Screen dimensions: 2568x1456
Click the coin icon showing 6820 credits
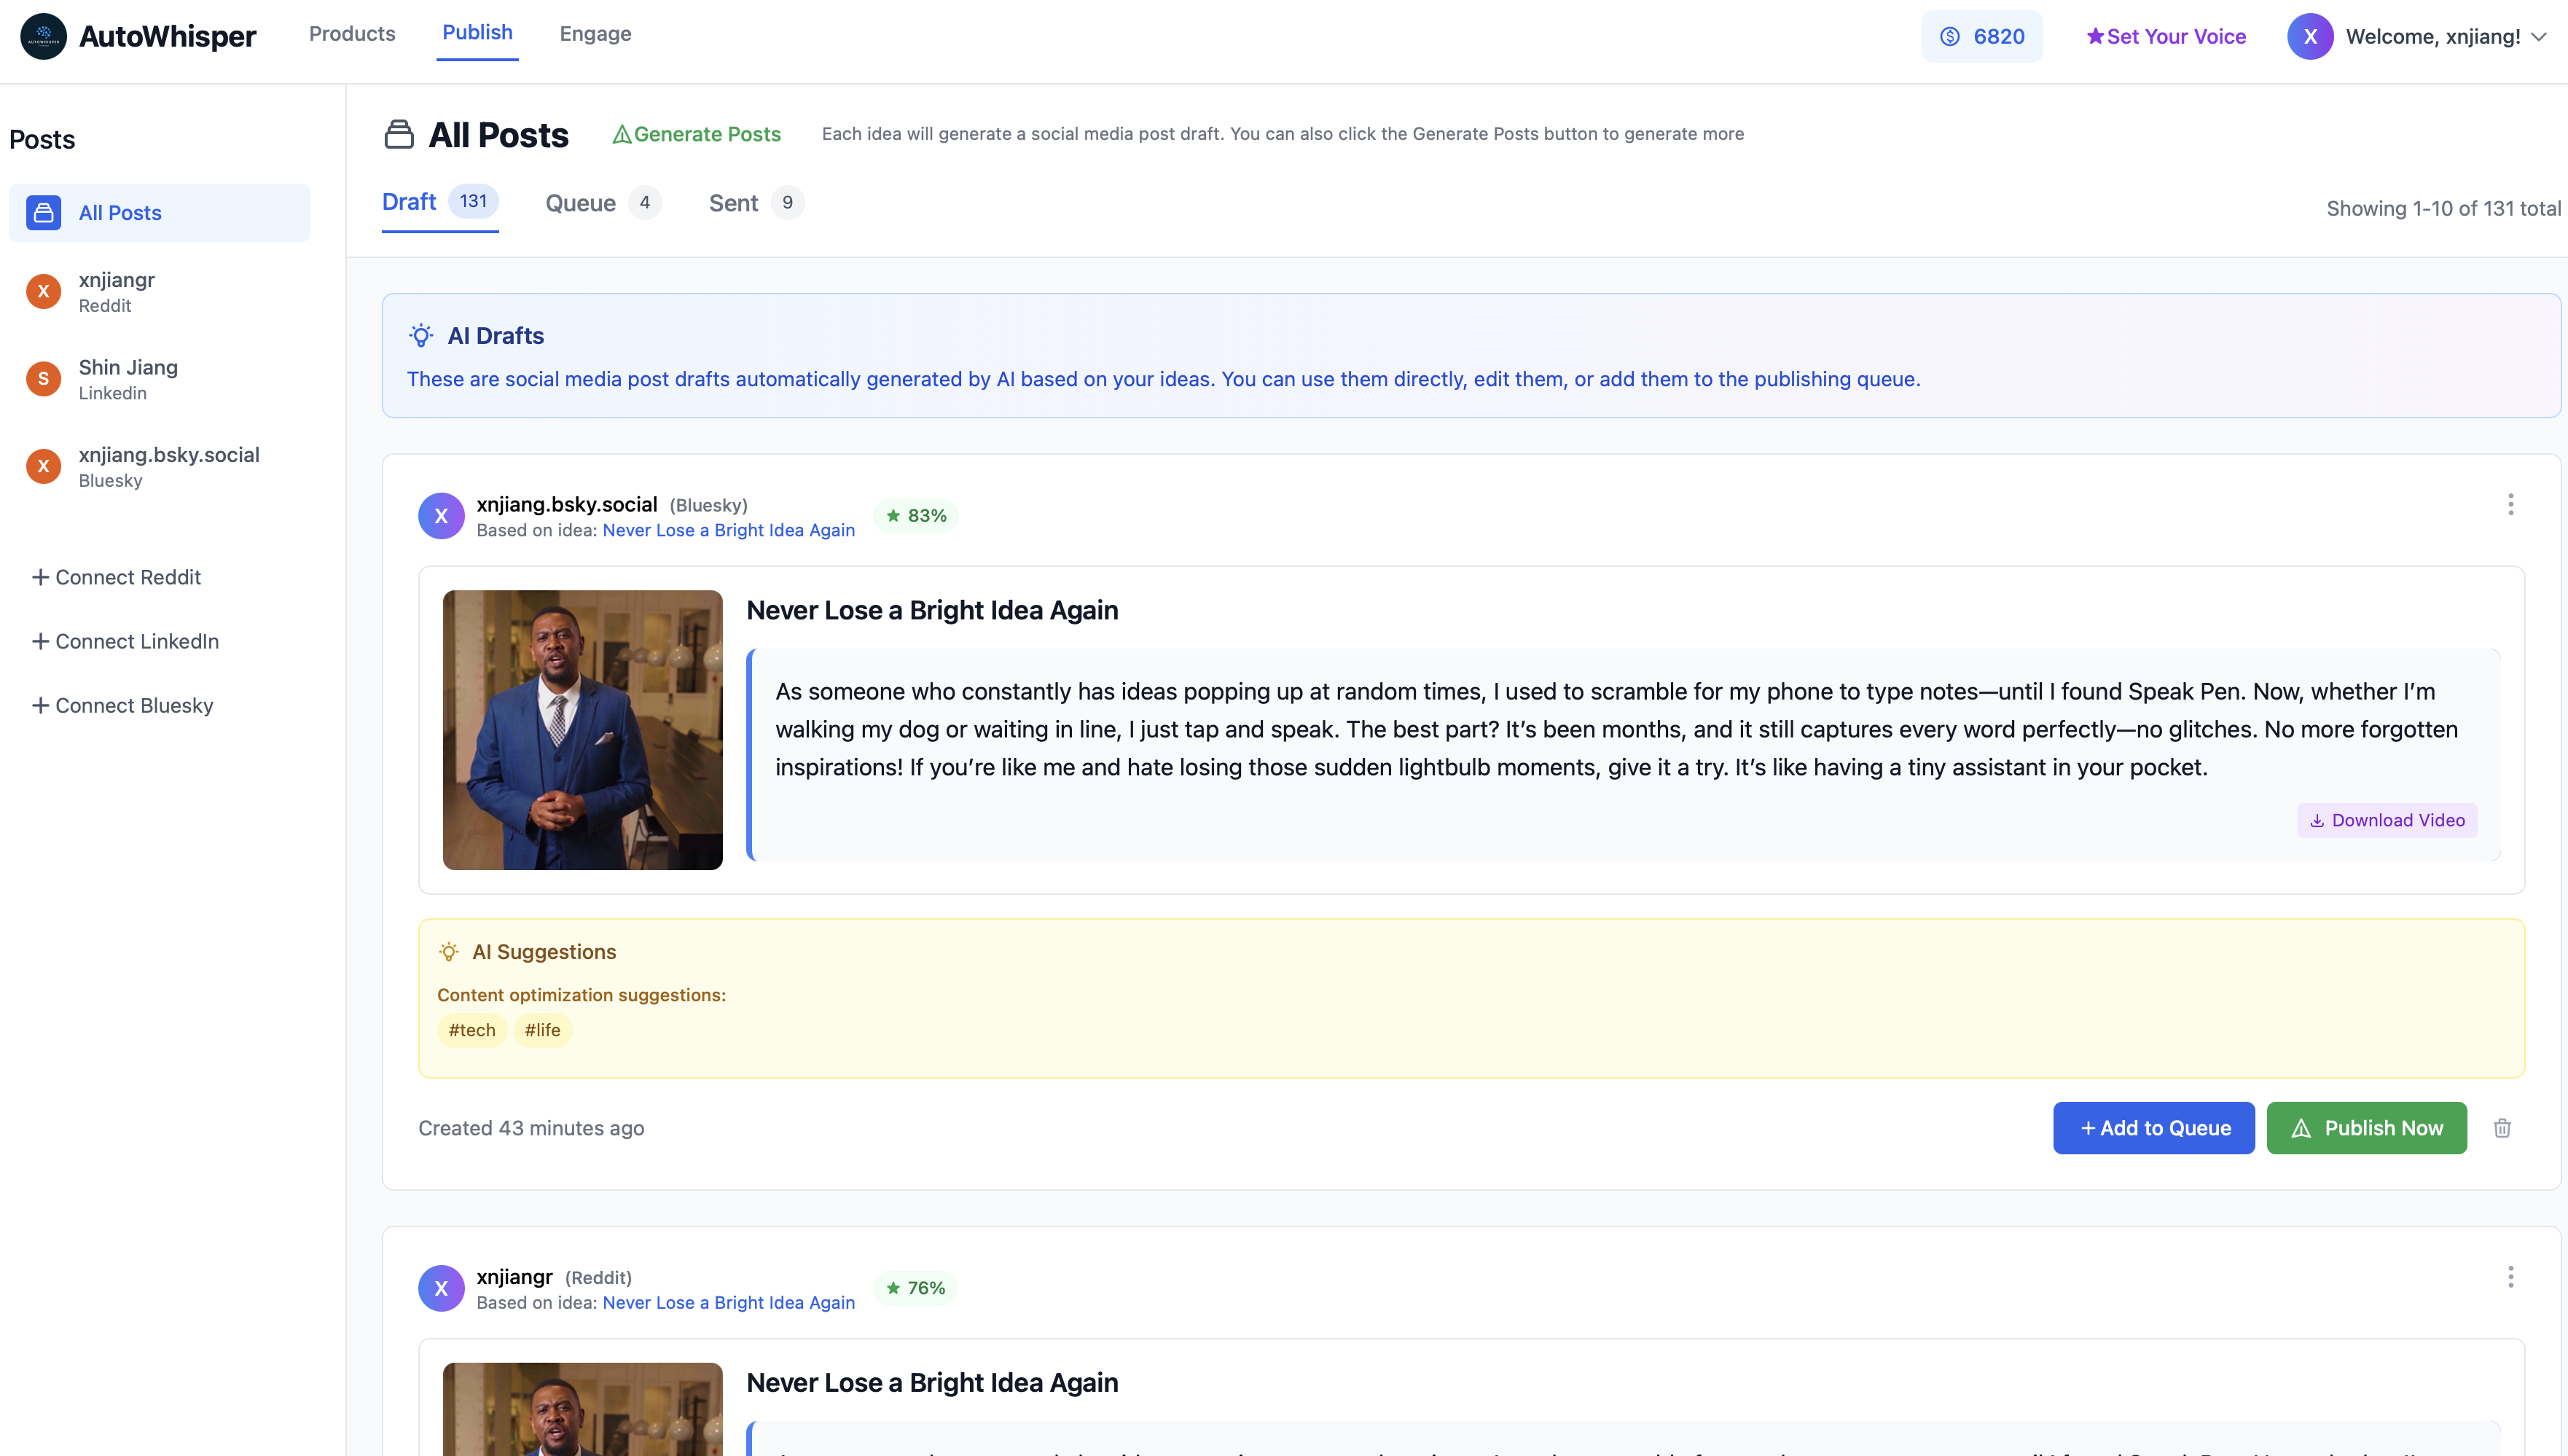tap(1950, 36)
